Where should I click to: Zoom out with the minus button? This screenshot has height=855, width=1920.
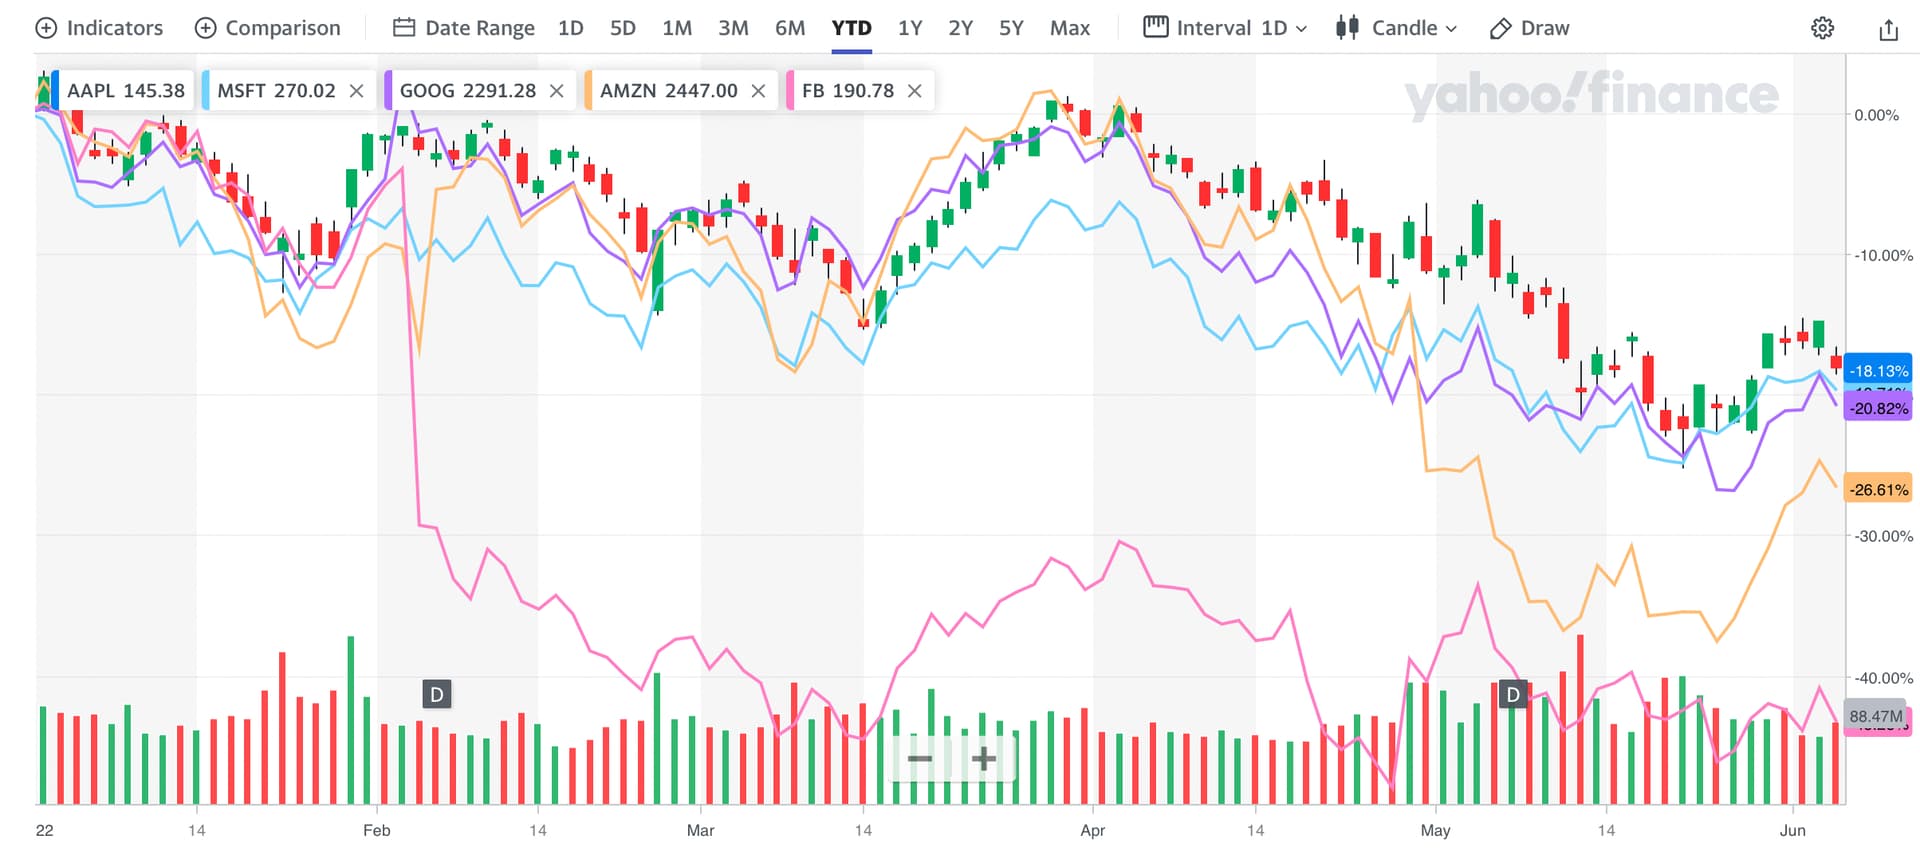click(920, 759)
